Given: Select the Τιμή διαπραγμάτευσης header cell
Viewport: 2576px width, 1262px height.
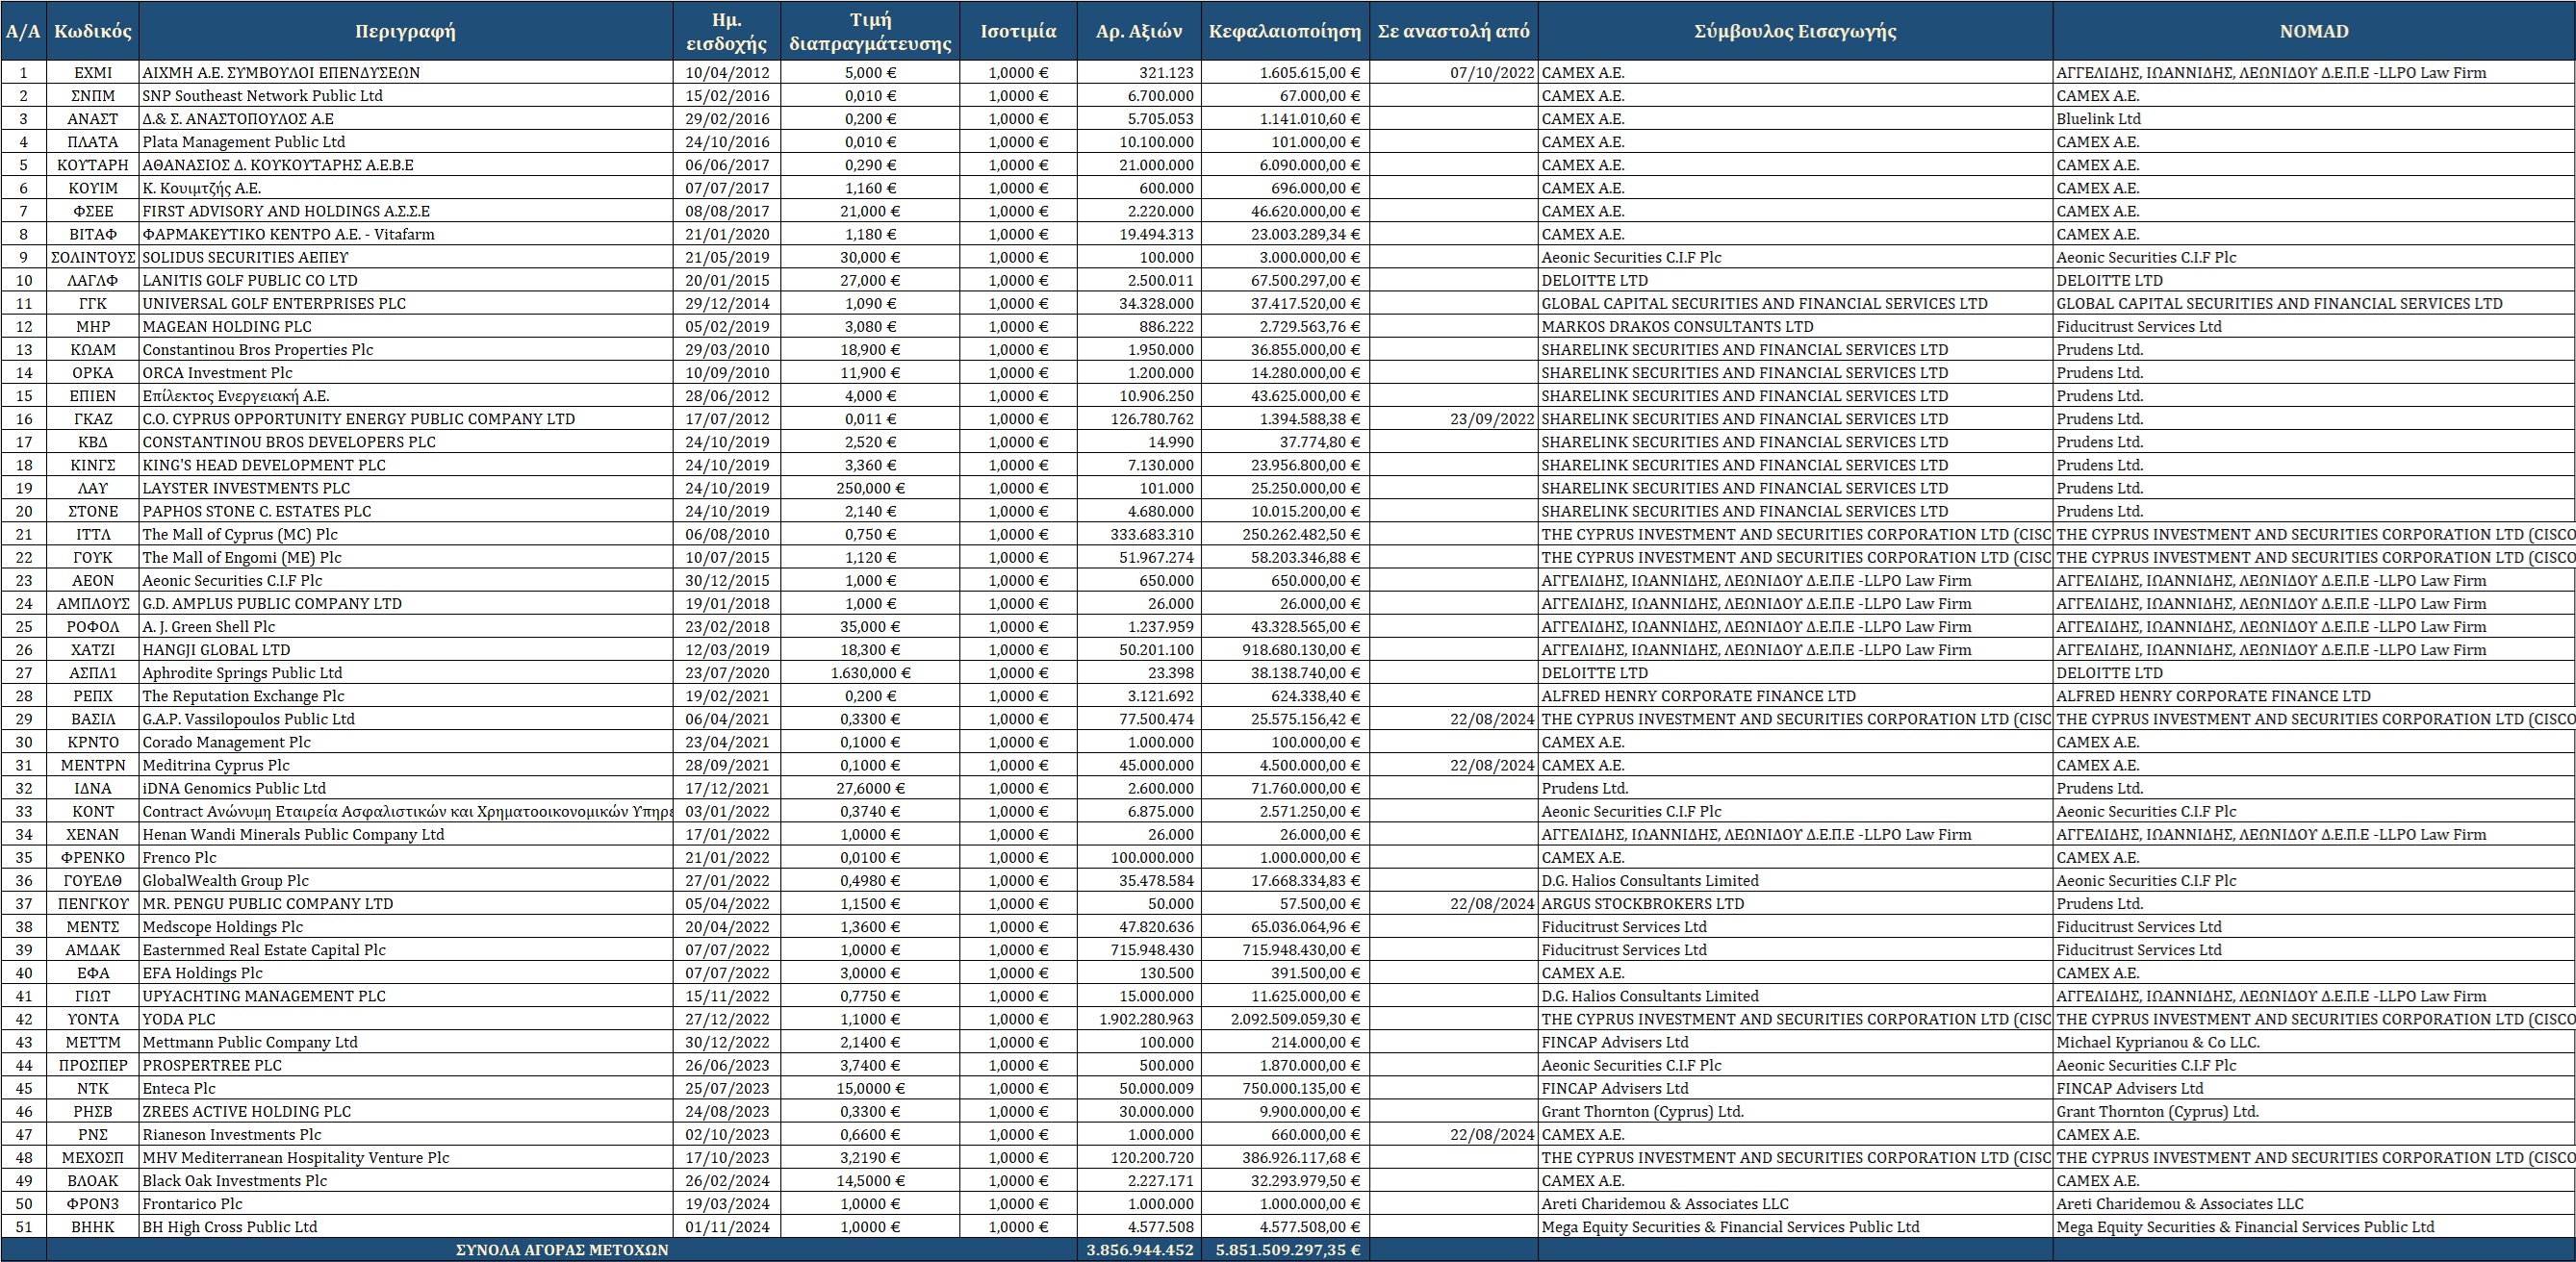Looking at the screenshot, I should tap(870, 31).
